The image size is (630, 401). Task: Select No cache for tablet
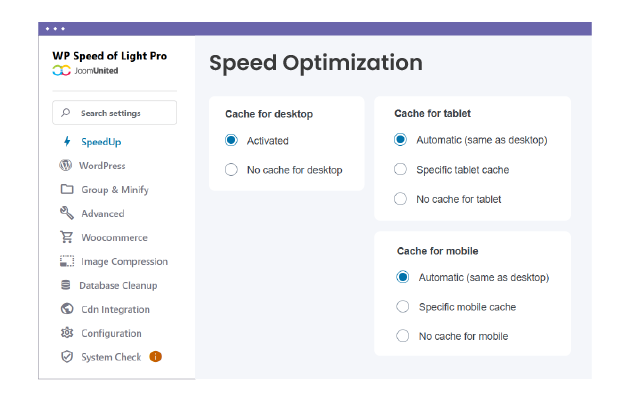401,199
